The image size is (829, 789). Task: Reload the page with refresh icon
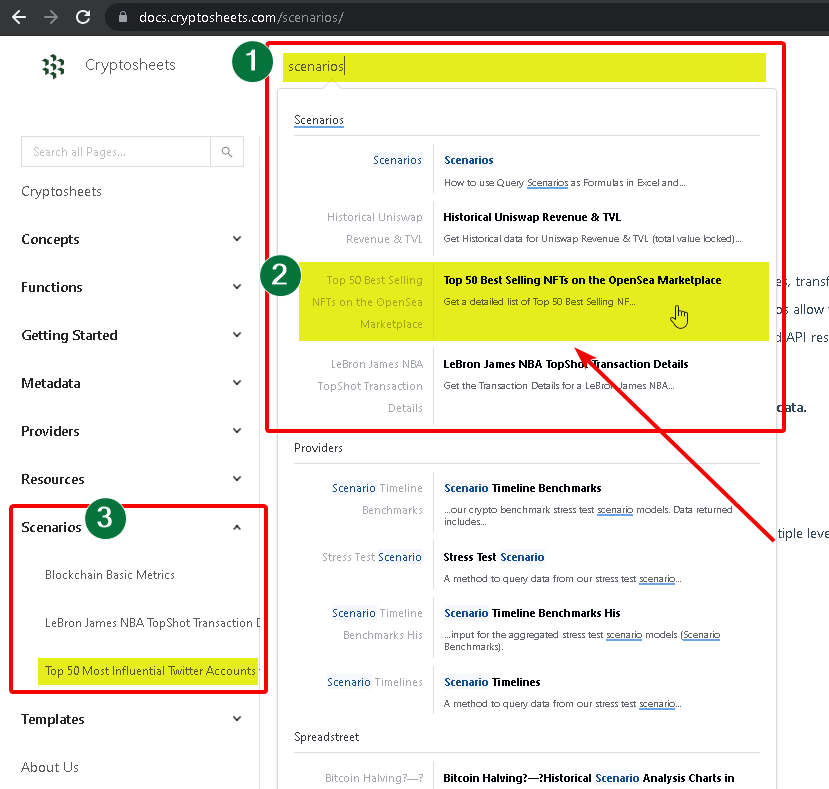click(x=84, y=17)
